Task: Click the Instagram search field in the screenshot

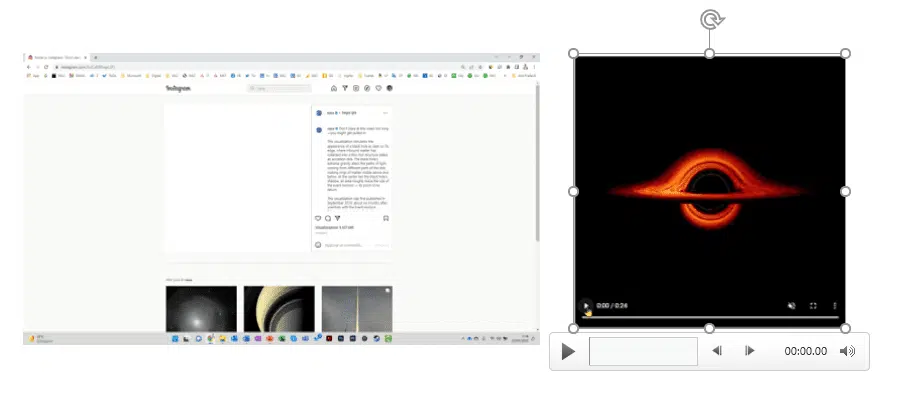Action: (x=278, y=89)
